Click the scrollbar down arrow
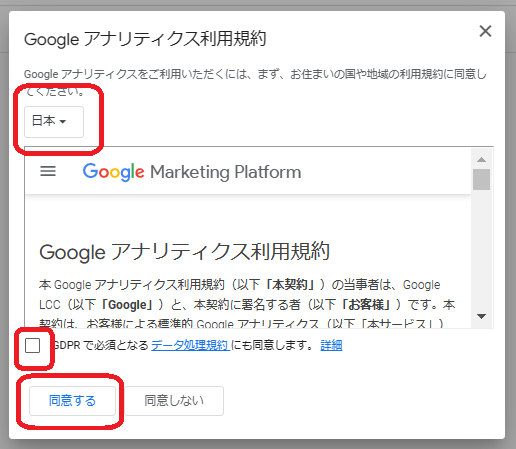The image size is (516, 449). 481,316
